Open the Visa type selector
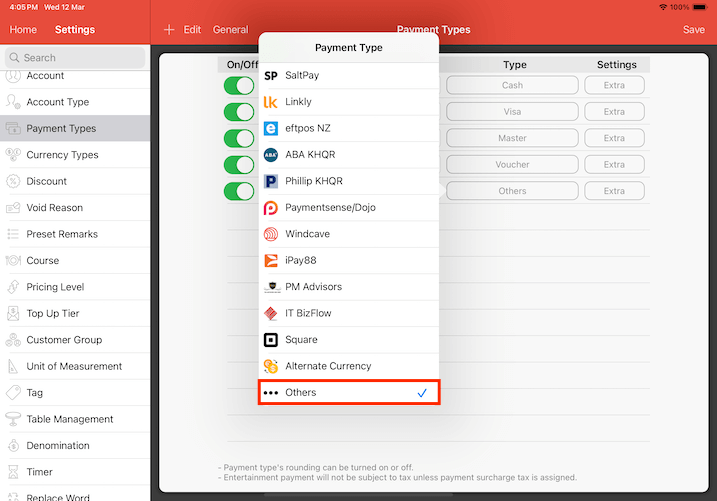The width and height of the screenshot is (717, 501). (512, 112)
